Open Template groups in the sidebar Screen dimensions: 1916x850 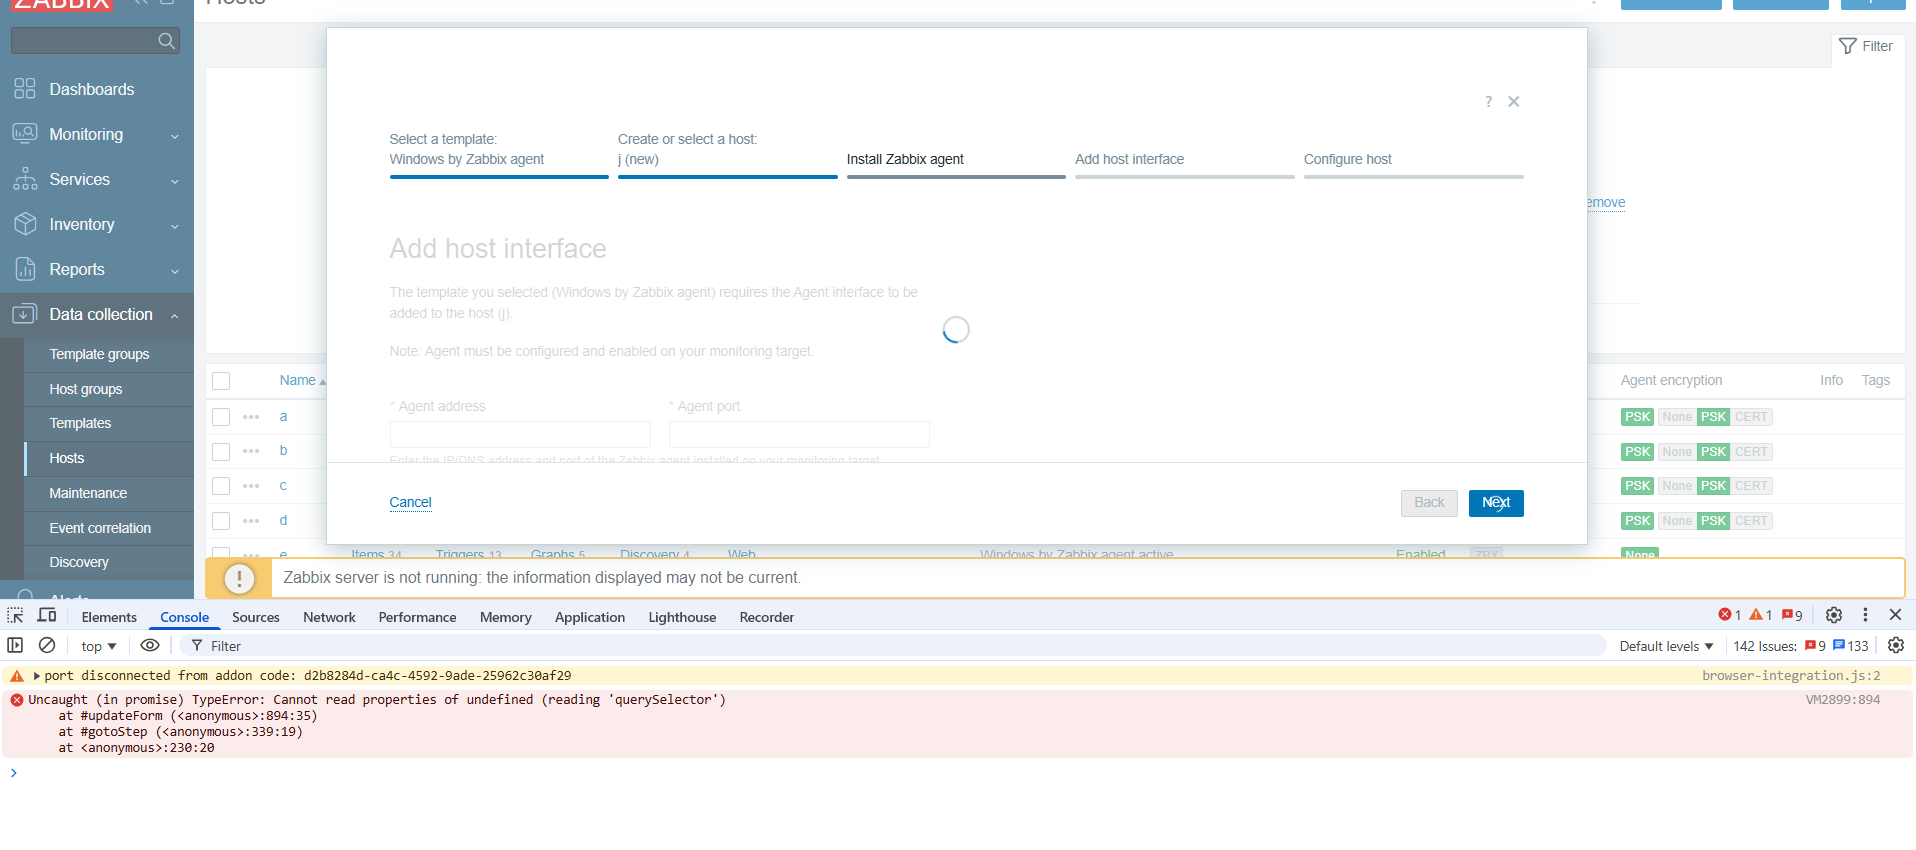pyautogui.click(x=99, y=354)
